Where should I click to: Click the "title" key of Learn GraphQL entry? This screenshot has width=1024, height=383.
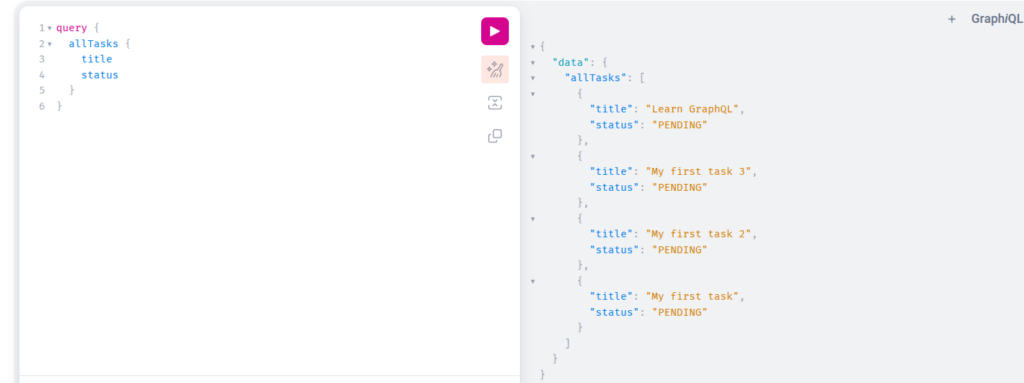[612, 109]
